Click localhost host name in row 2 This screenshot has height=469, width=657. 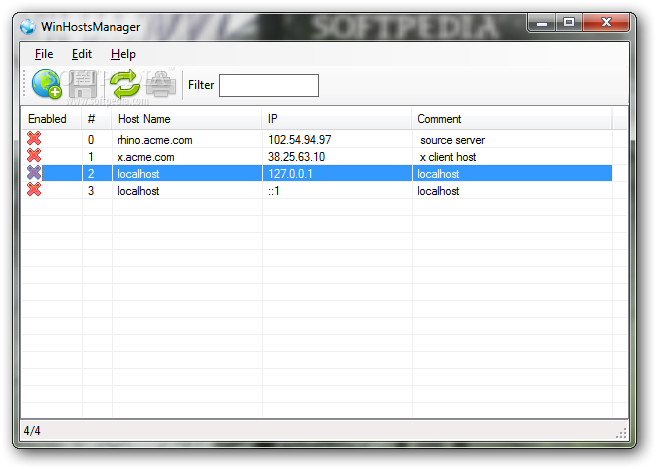pyautogui.click(x=138, y=174)
